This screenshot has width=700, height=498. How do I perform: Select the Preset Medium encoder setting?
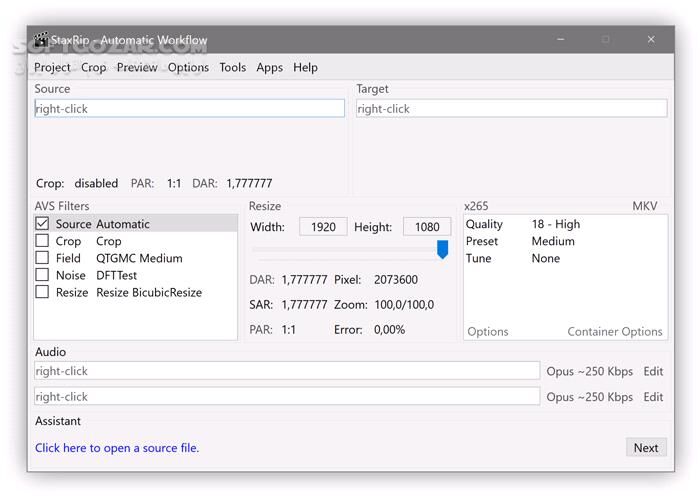pos(553,241)
